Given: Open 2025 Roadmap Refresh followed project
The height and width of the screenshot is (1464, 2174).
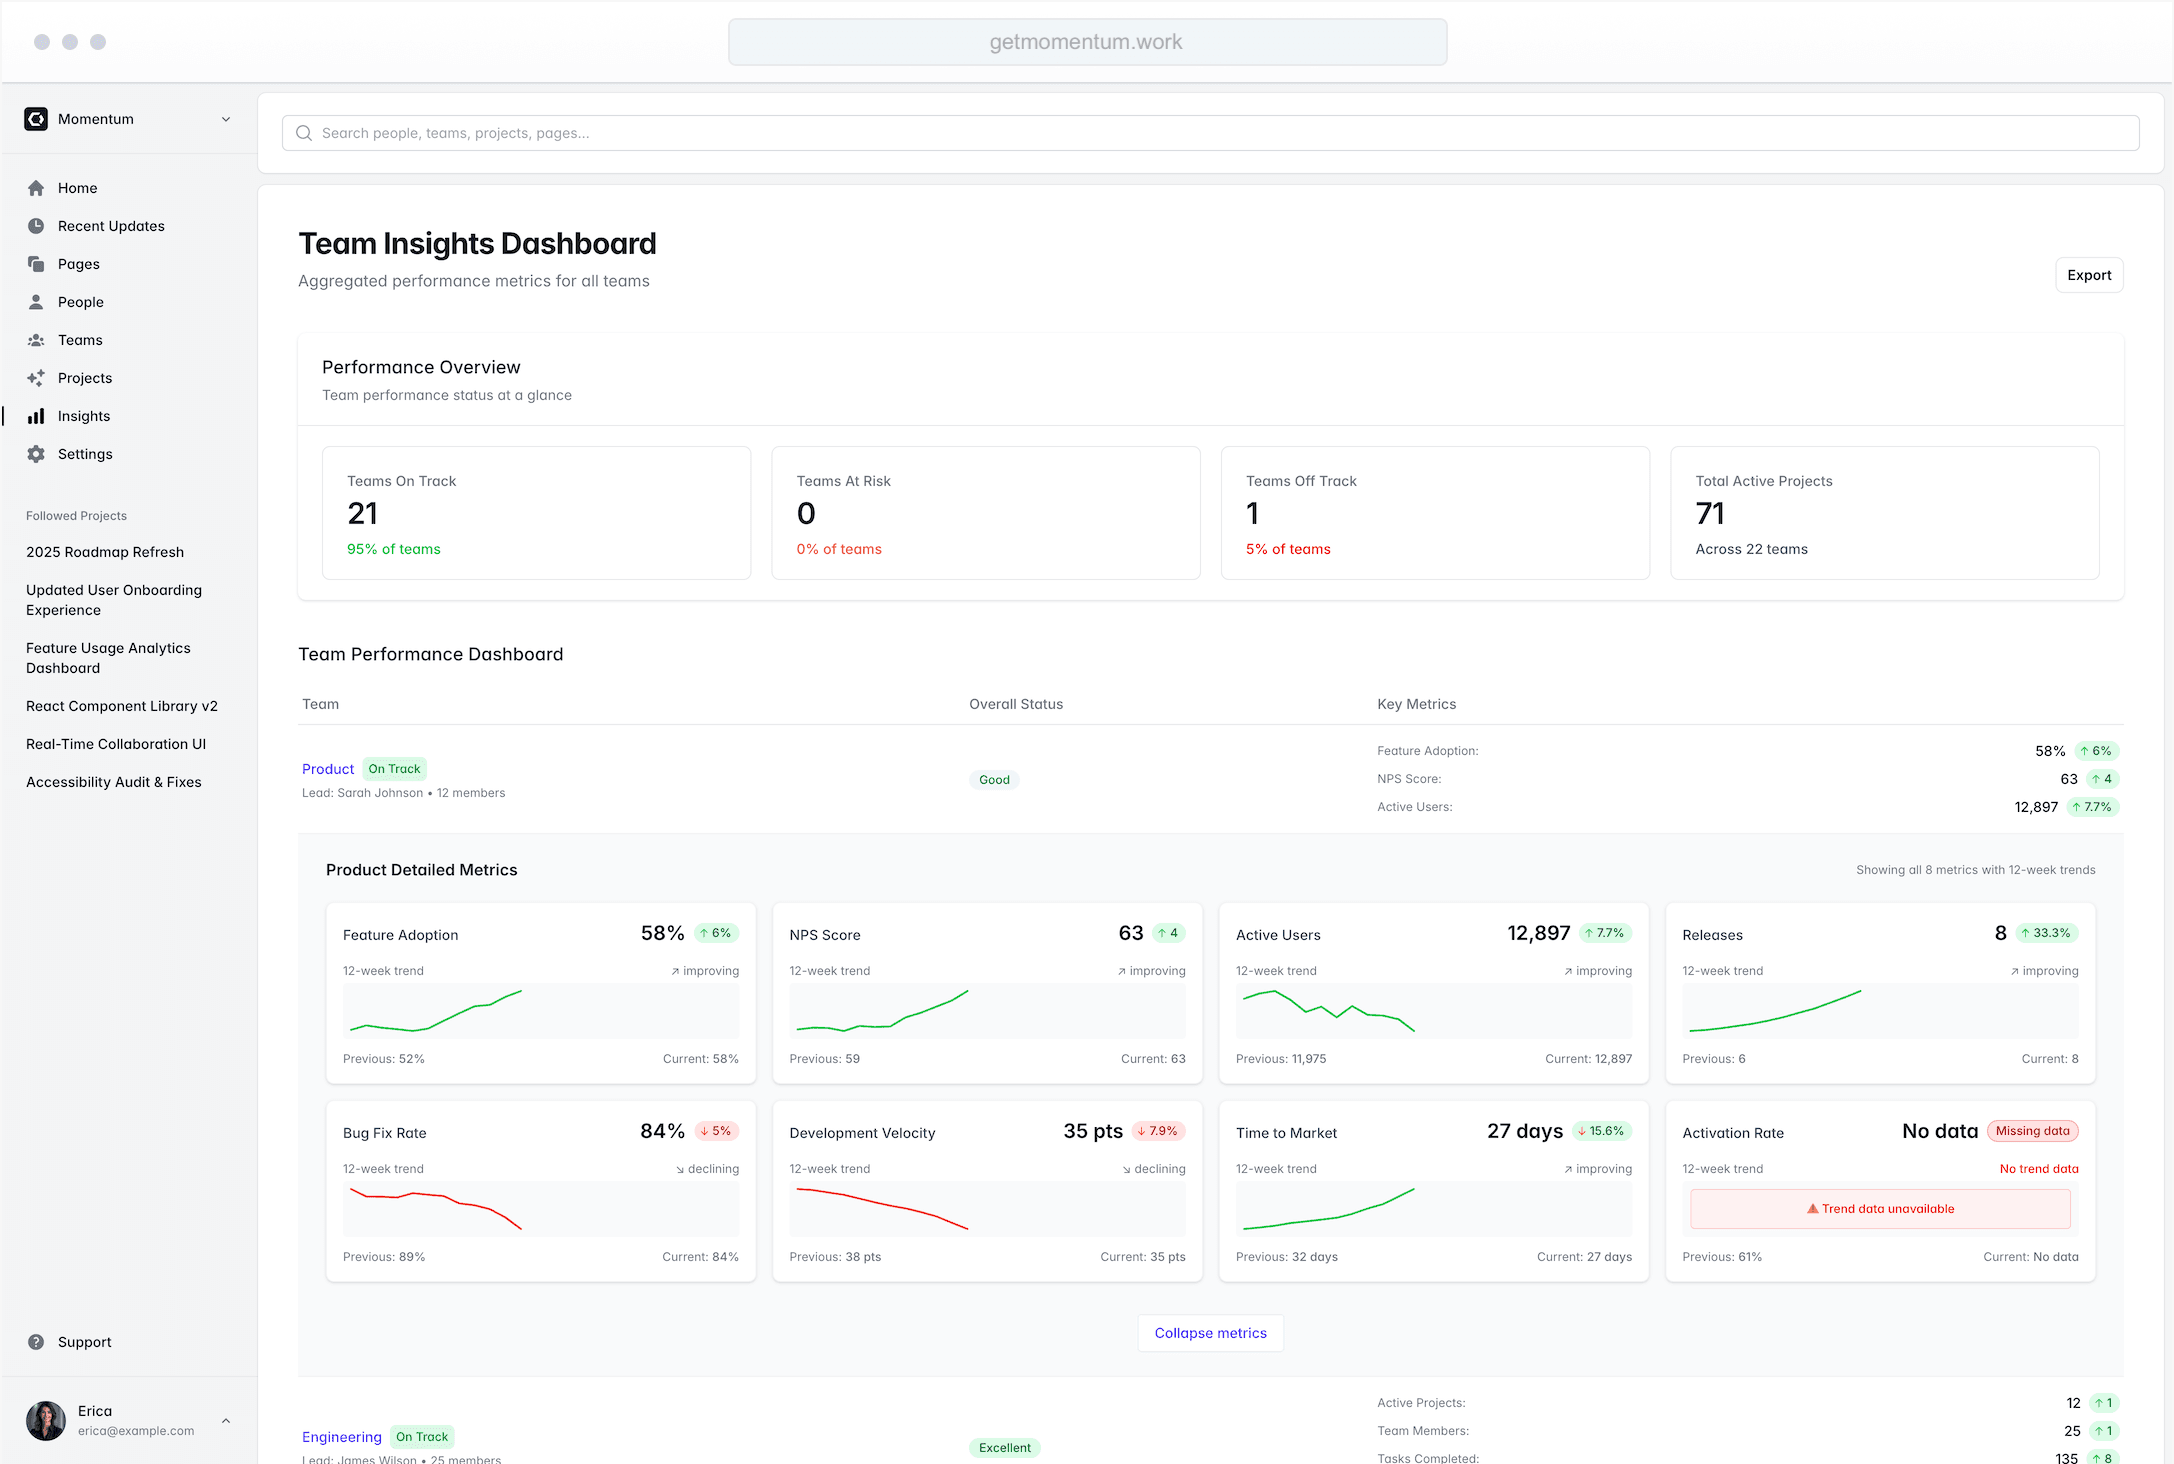Looking at the screenshot, I should 105,552.
